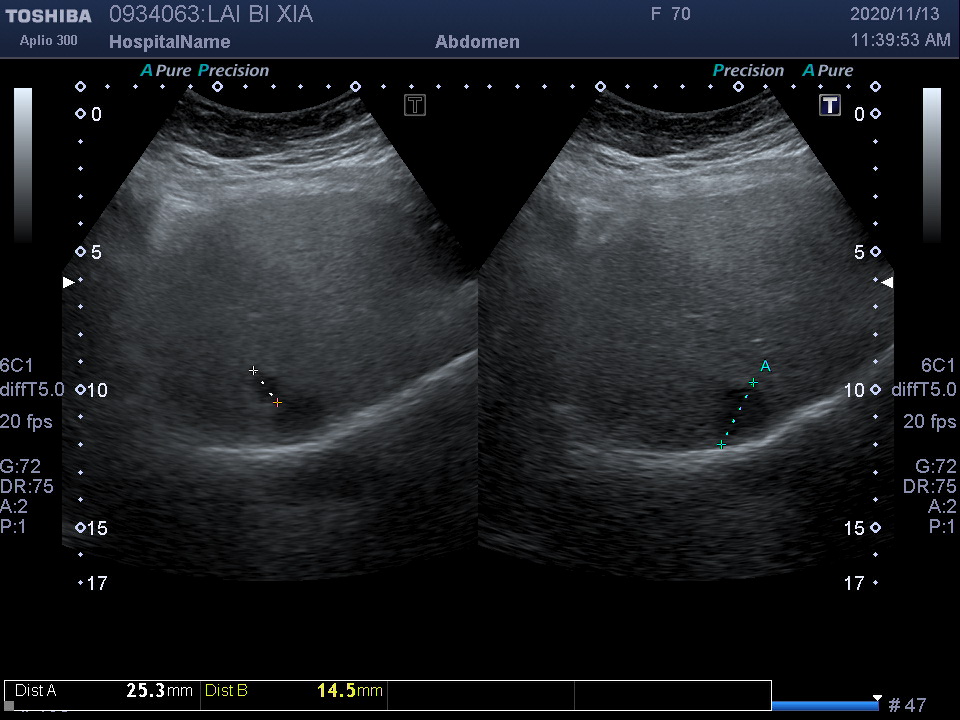
Task: Click the left depth scale 10 marker
Action: (91, 390)
